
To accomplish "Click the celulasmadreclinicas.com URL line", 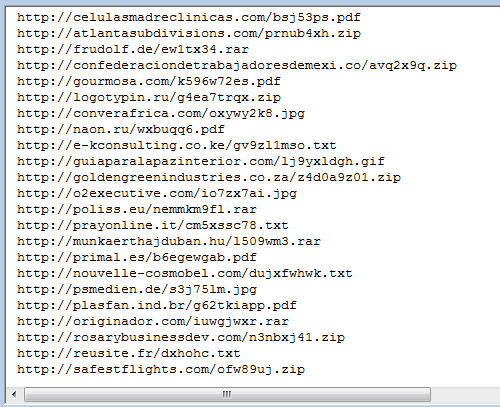I will point(189,17).
